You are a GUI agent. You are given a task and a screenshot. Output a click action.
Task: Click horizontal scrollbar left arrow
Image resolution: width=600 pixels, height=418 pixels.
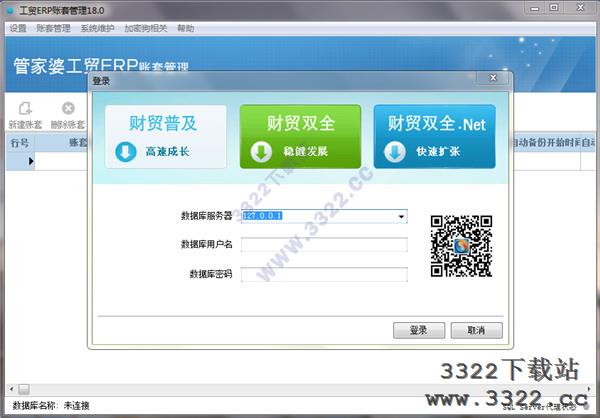pyautogui.click(x=11, y=389)
